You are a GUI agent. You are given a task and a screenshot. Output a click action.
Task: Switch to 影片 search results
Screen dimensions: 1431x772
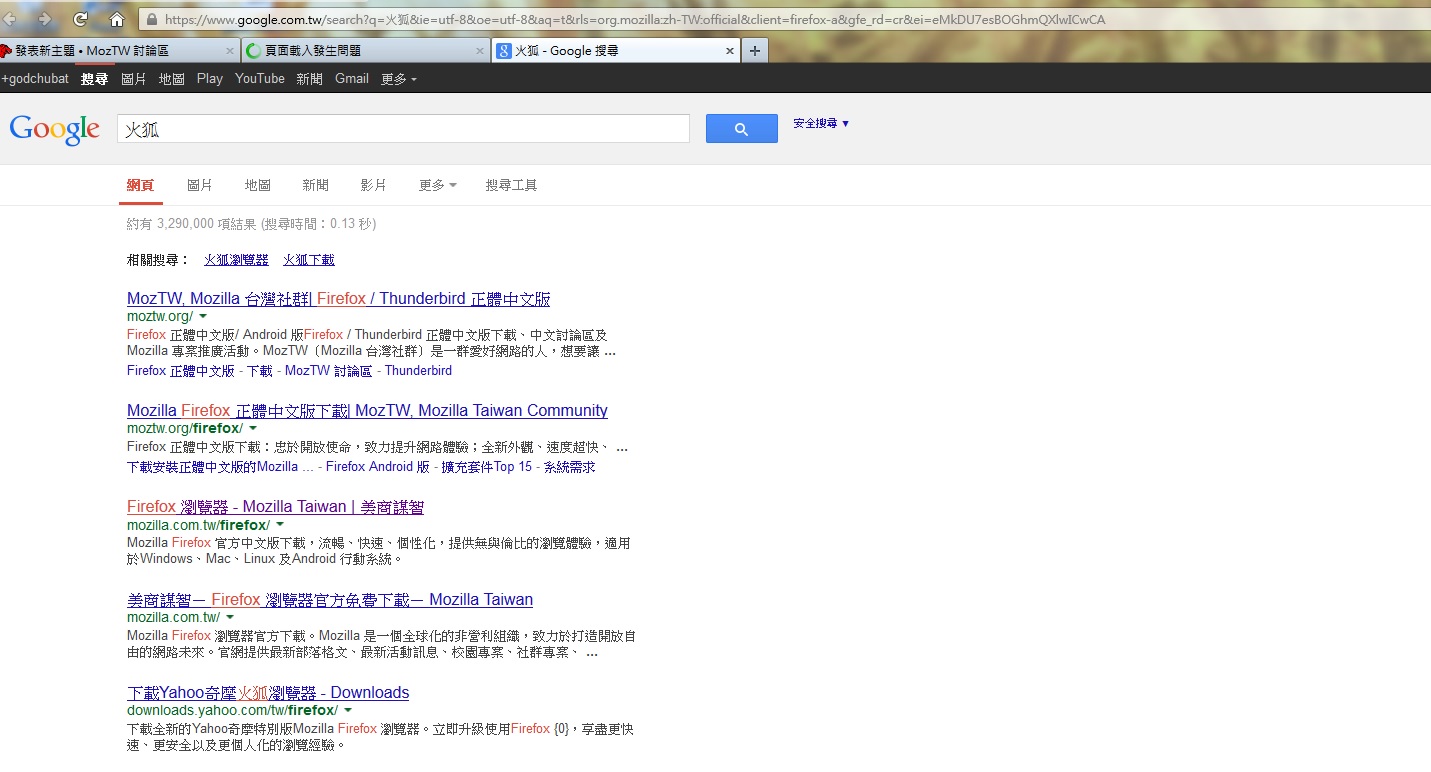(373, 185)
